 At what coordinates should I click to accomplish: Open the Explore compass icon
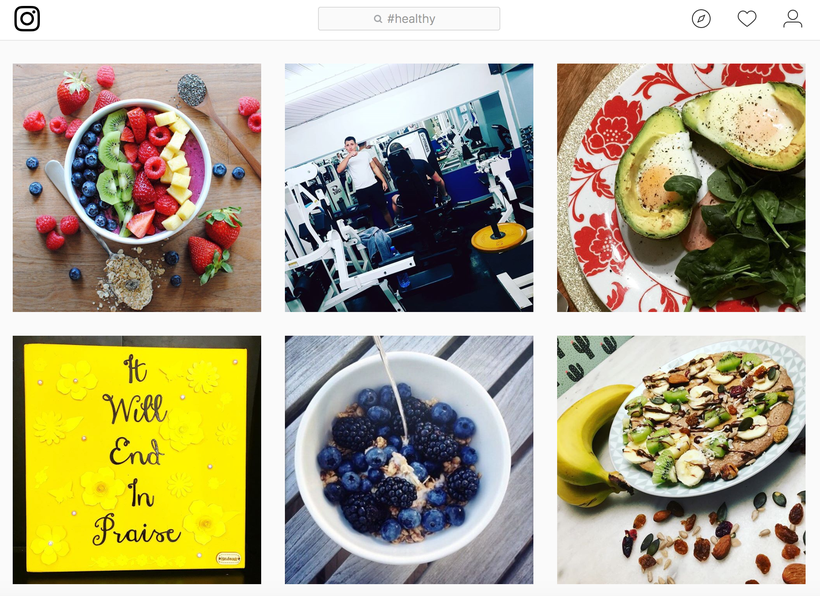point(701,19)
